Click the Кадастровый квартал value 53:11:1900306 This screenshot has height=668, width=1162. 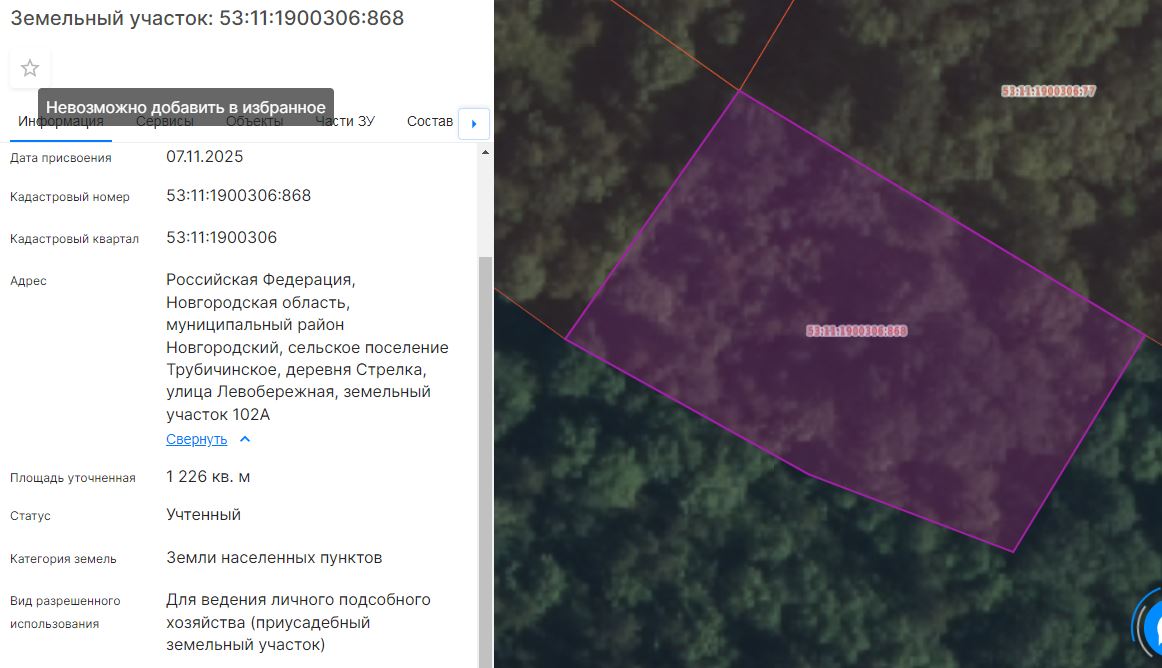pos(222,237)
